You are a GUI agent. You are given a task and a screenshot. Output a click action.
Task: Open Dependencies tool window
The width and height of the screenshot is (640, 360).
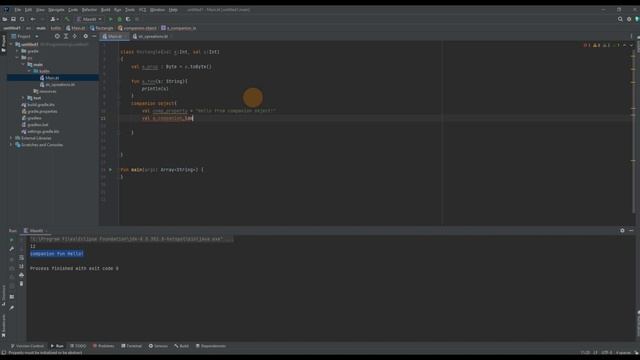[x=211, y=346]
